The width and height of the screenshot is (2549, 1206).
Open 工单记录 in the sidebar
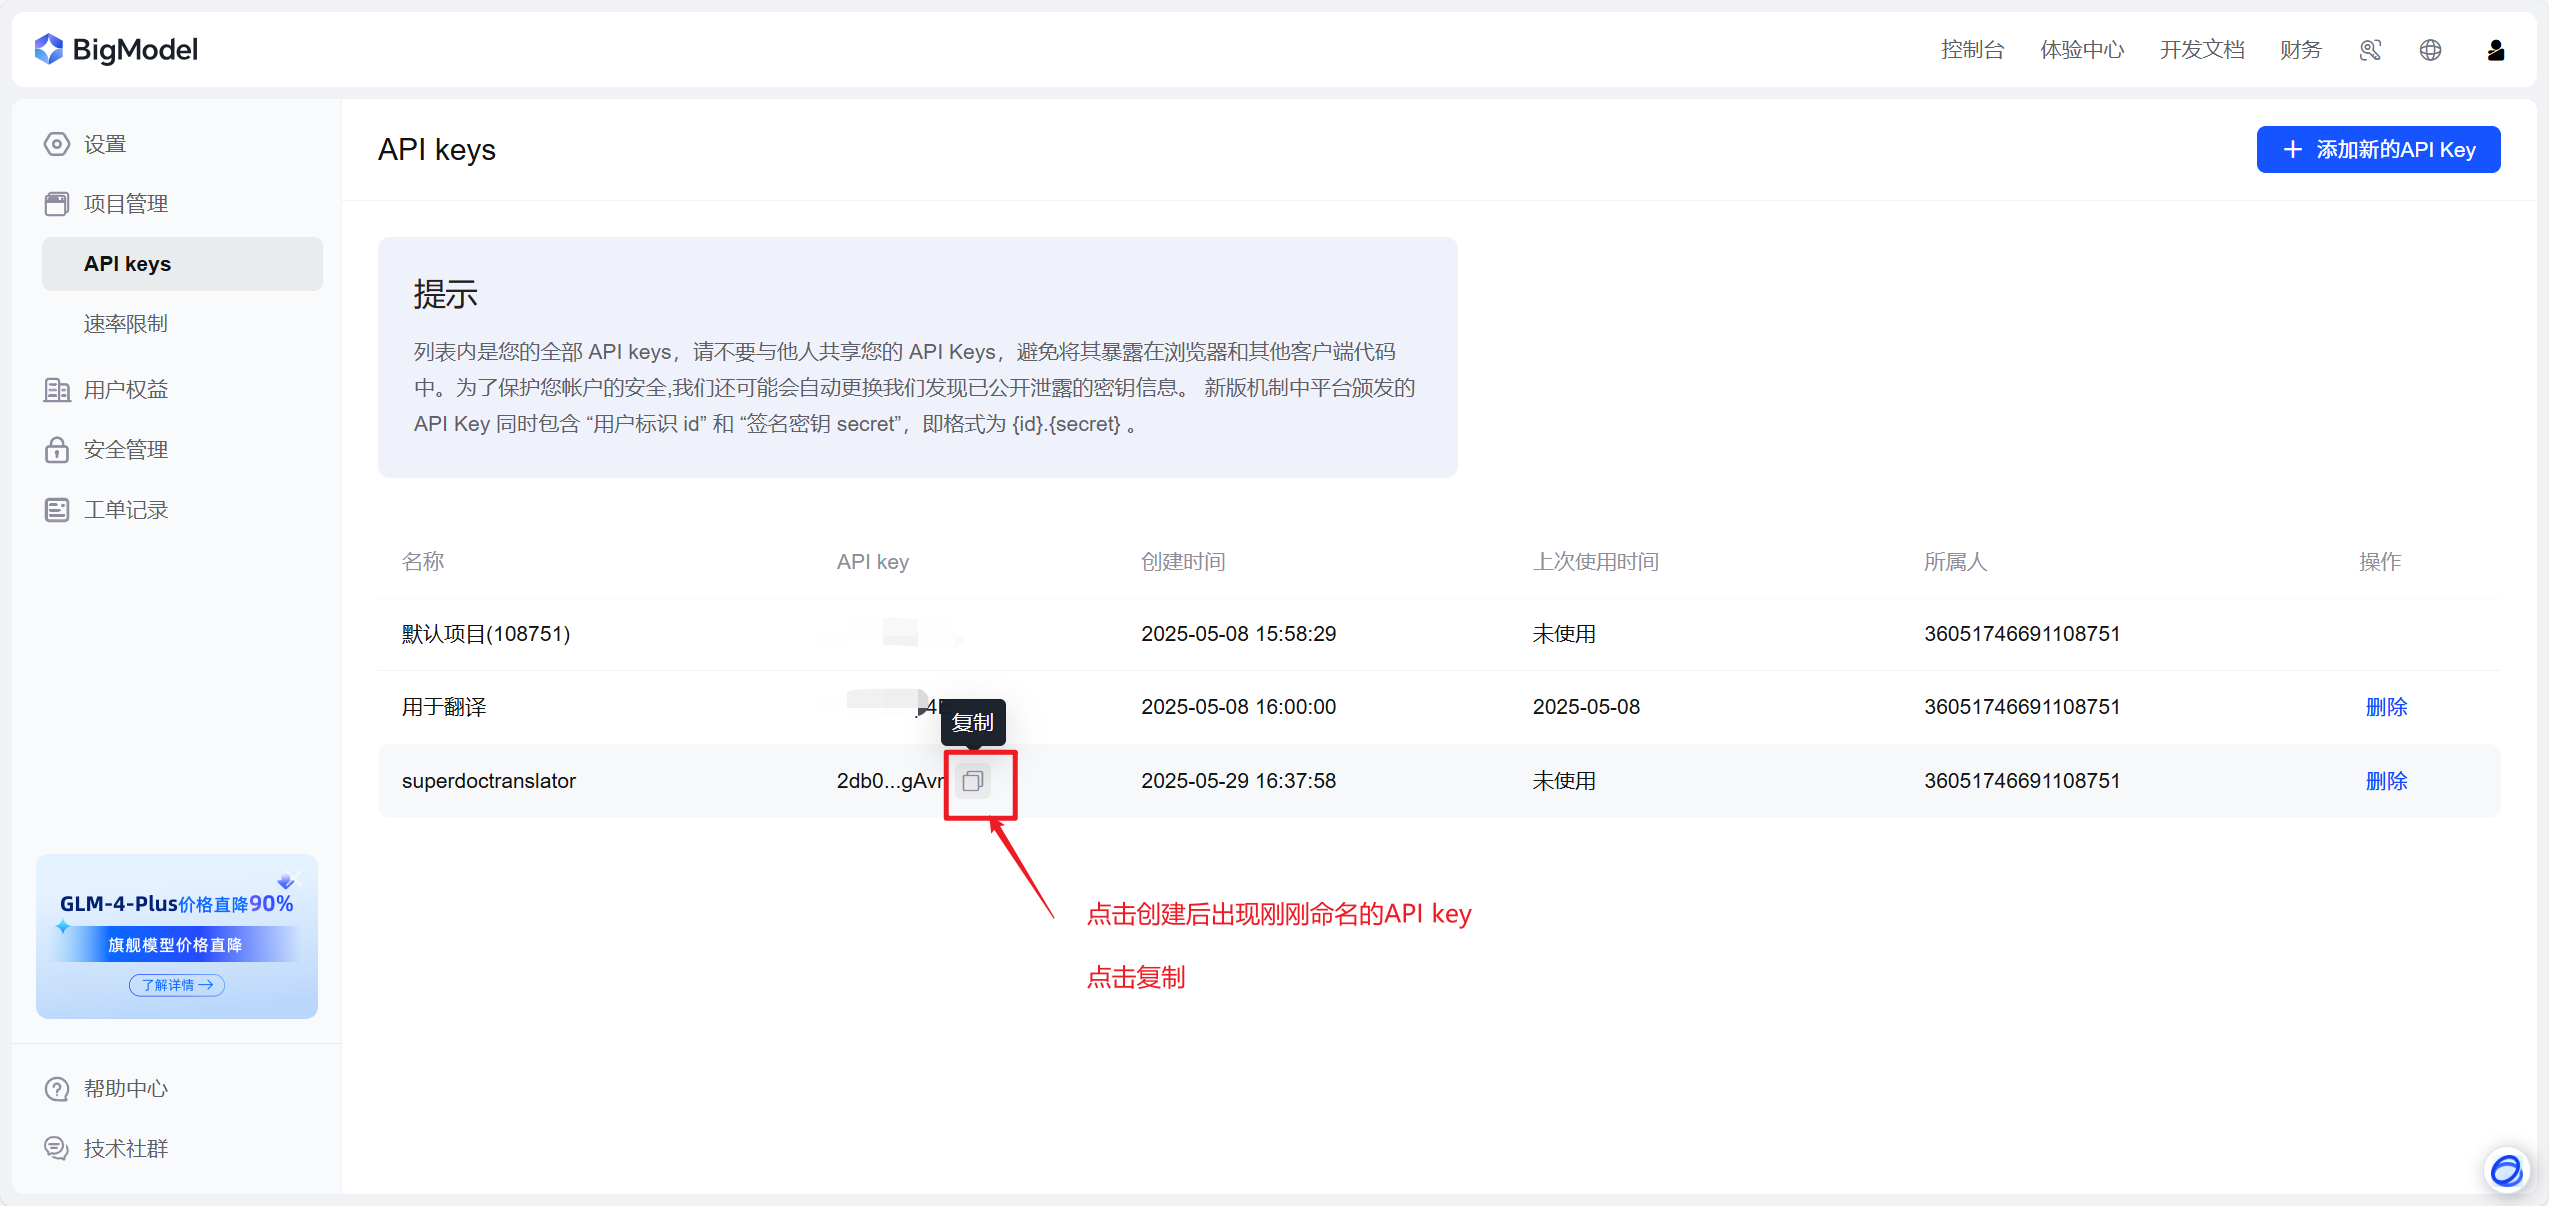[x=125, y=510]
